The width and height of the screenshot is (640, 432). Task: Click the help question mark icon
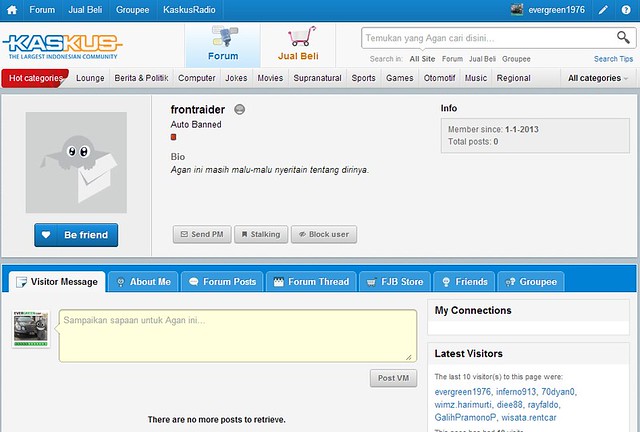point(627,10)
